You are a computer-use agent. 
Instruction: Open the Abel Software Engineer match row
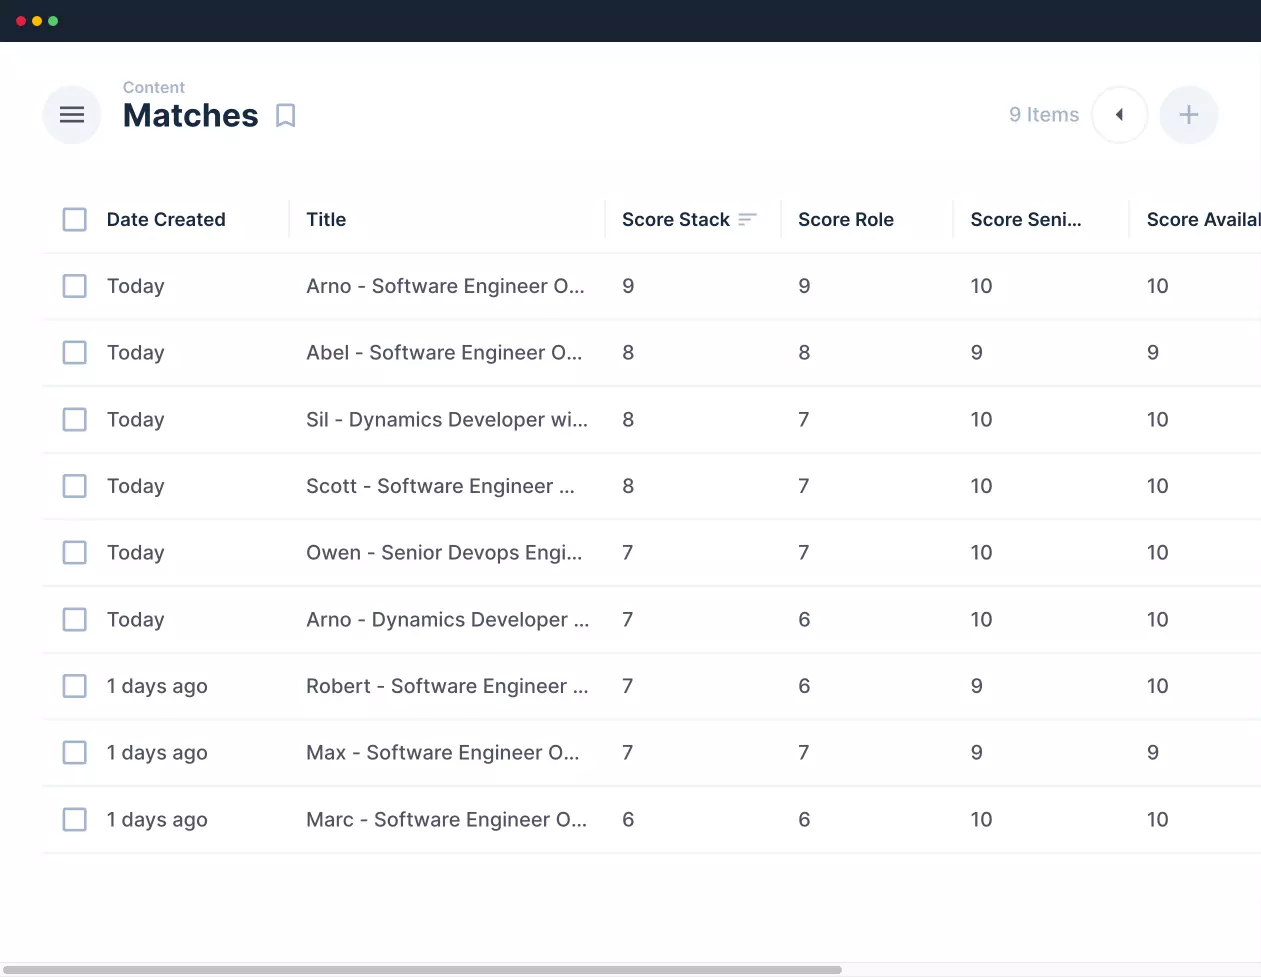[x=443, y=353]
